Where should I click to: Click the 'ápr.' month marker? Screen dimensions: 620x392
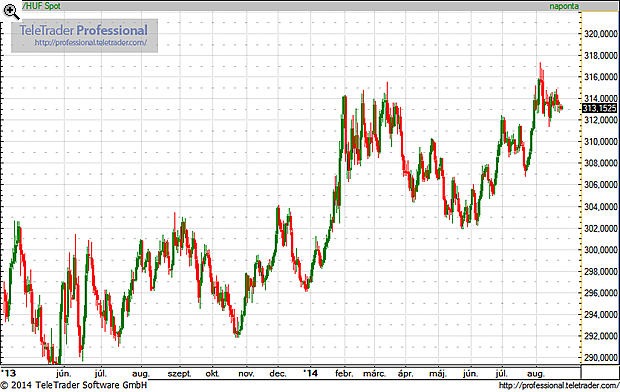click(405, 374)
